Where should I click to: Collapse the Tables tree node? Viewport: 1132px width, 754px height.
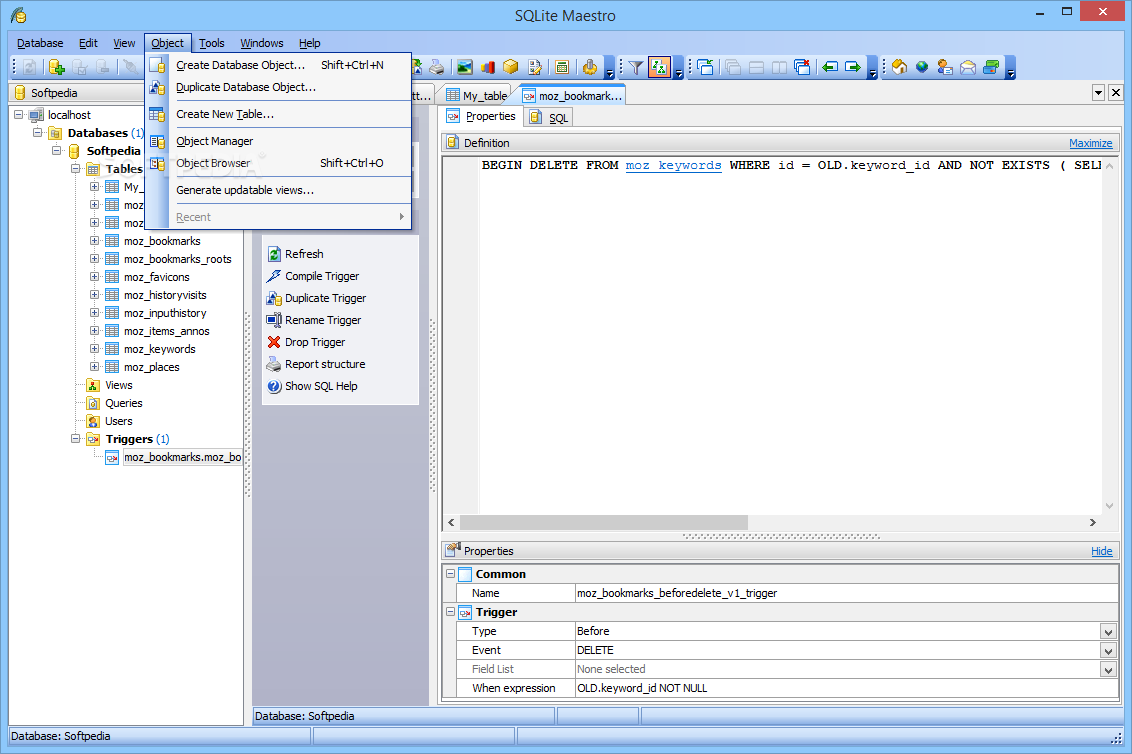click(76, 169)
